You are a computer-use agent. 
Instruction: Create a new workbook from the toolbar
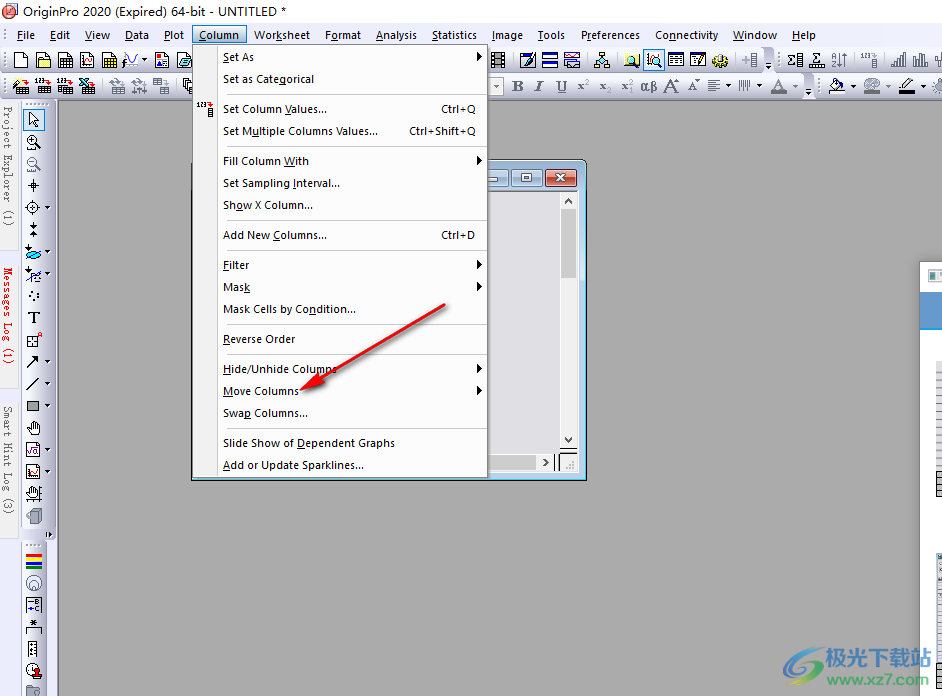(65, 60)
